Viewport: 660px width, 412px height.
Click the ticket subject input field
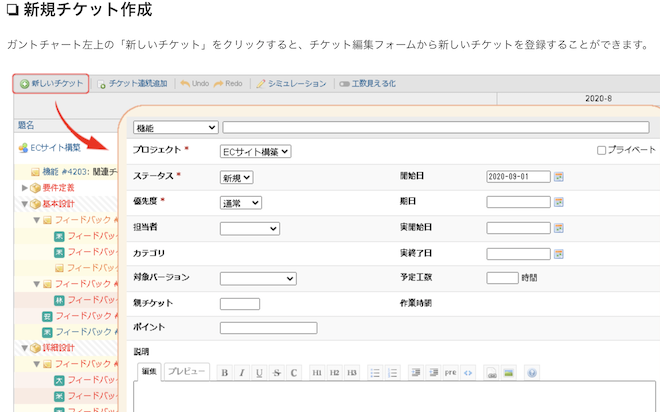coord(436,128)
